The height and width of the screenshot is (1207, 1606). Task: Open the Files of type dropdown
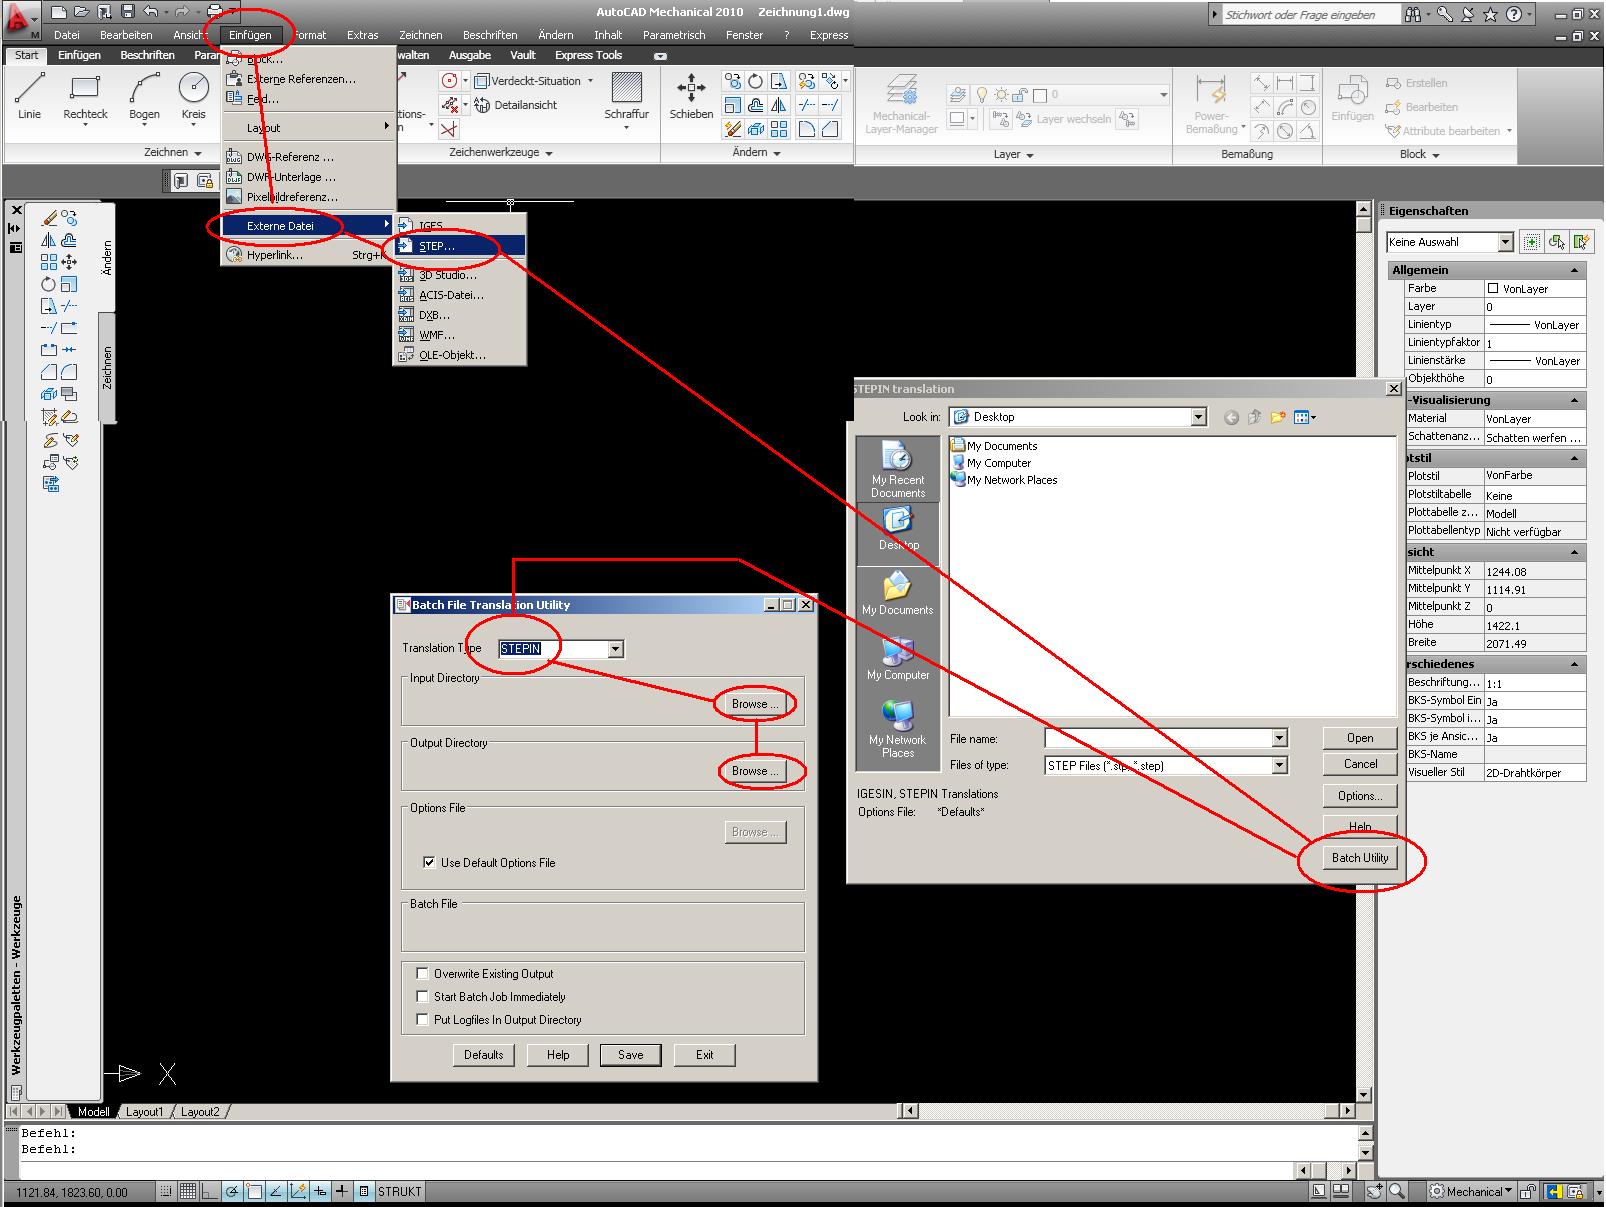[x=1278, y=765]
